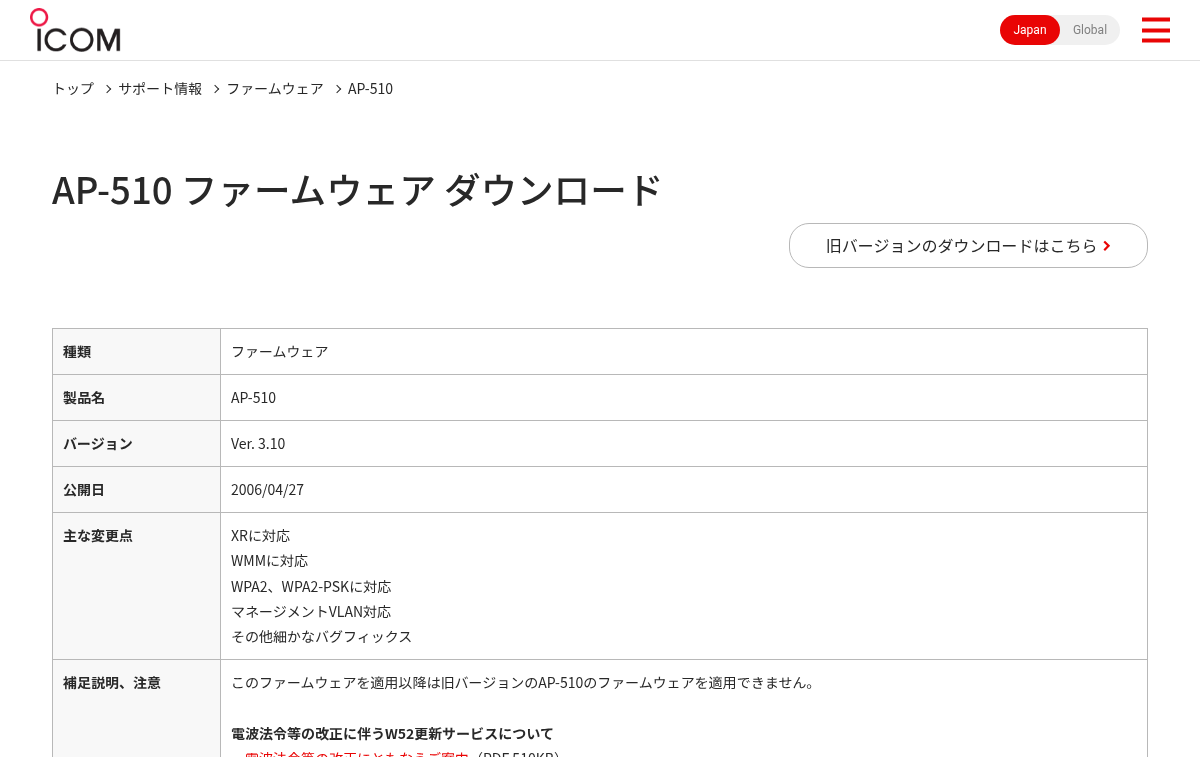
Task: Select the その他細かなバグフィックス line
Action: pos(321,636)
